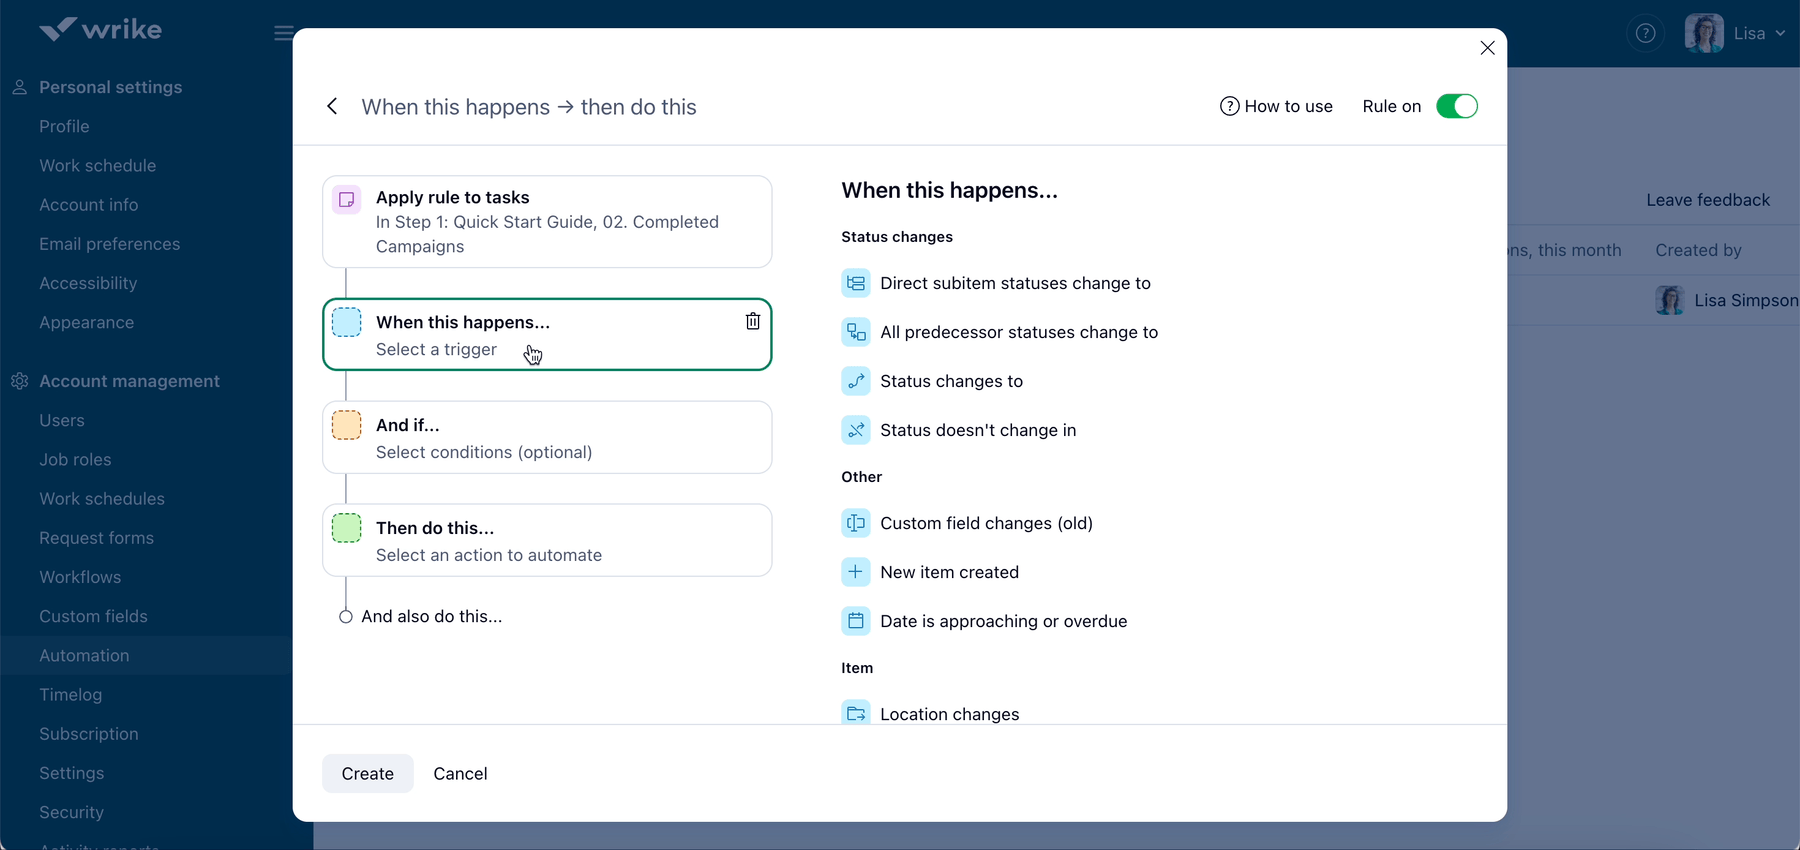
Task: Click the trash icon on trigger card
Action: pos(753,321)
